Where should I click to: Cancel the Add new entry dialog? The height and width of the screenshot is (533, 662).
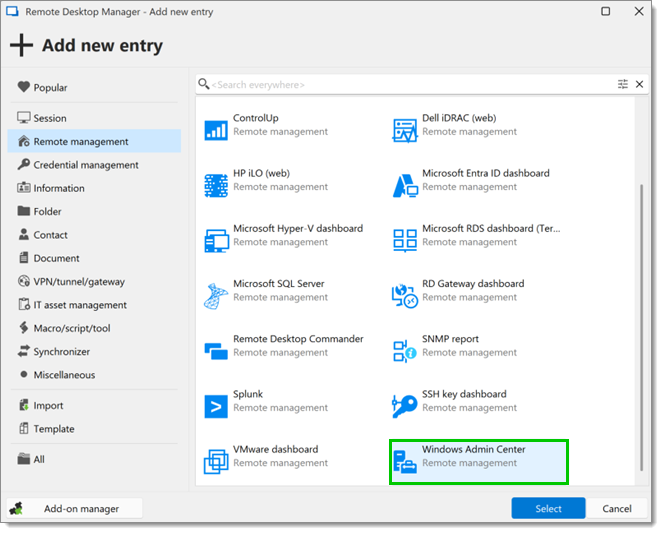click(x=616, y=509)
